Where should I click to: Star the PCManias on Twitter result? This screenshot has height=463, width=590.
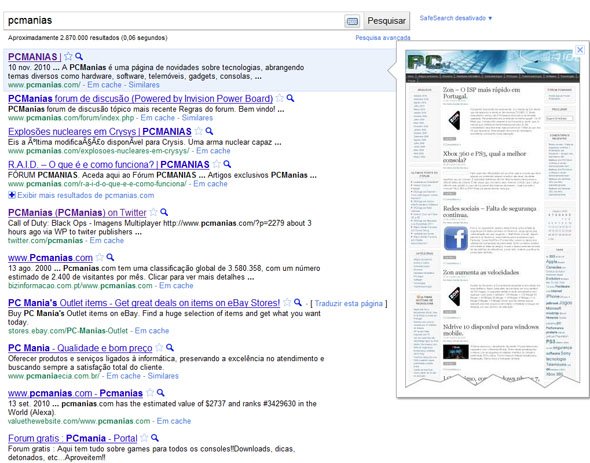(153, 212)
